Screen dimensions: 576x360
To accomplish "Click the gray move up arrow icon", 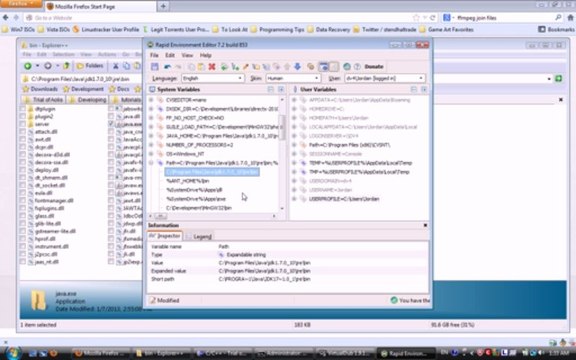I will 287,67.
